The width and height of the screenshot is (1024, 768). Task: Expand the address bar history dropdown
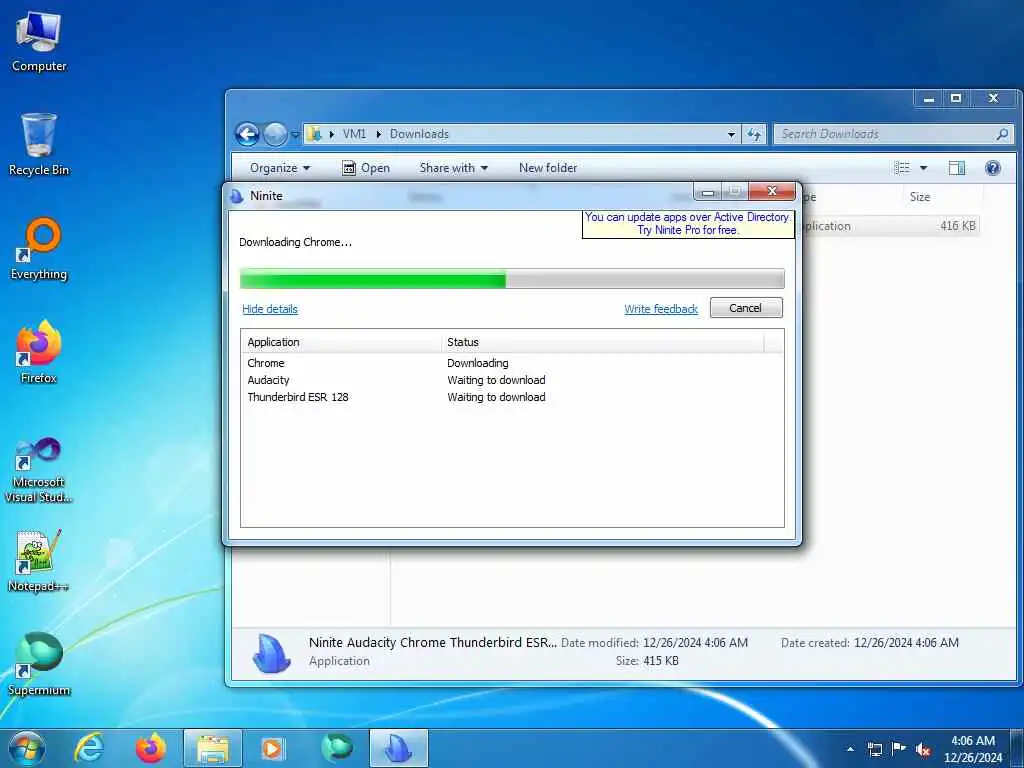coord(731,135)
